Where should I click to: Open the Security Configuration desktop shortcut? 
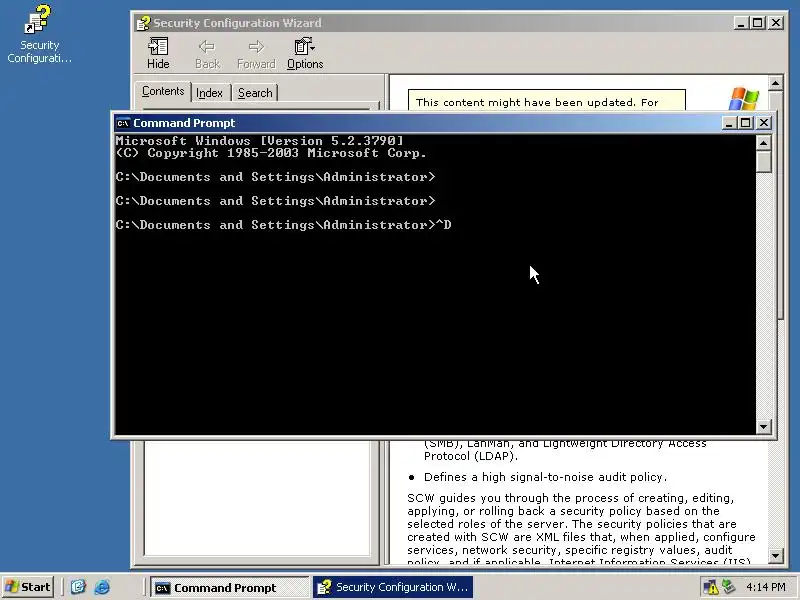pyautogui.click(x=39, y=34)
